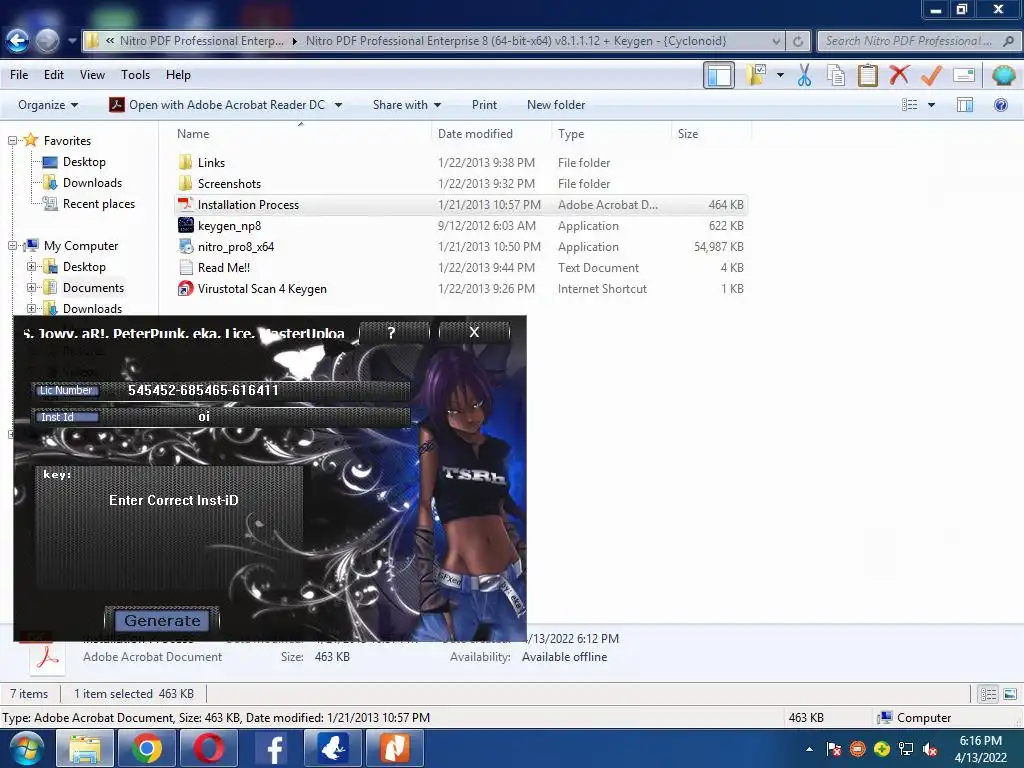1024x768 pixels.
Task: Select the Screenshots folder
Action: tap(229, 184)
